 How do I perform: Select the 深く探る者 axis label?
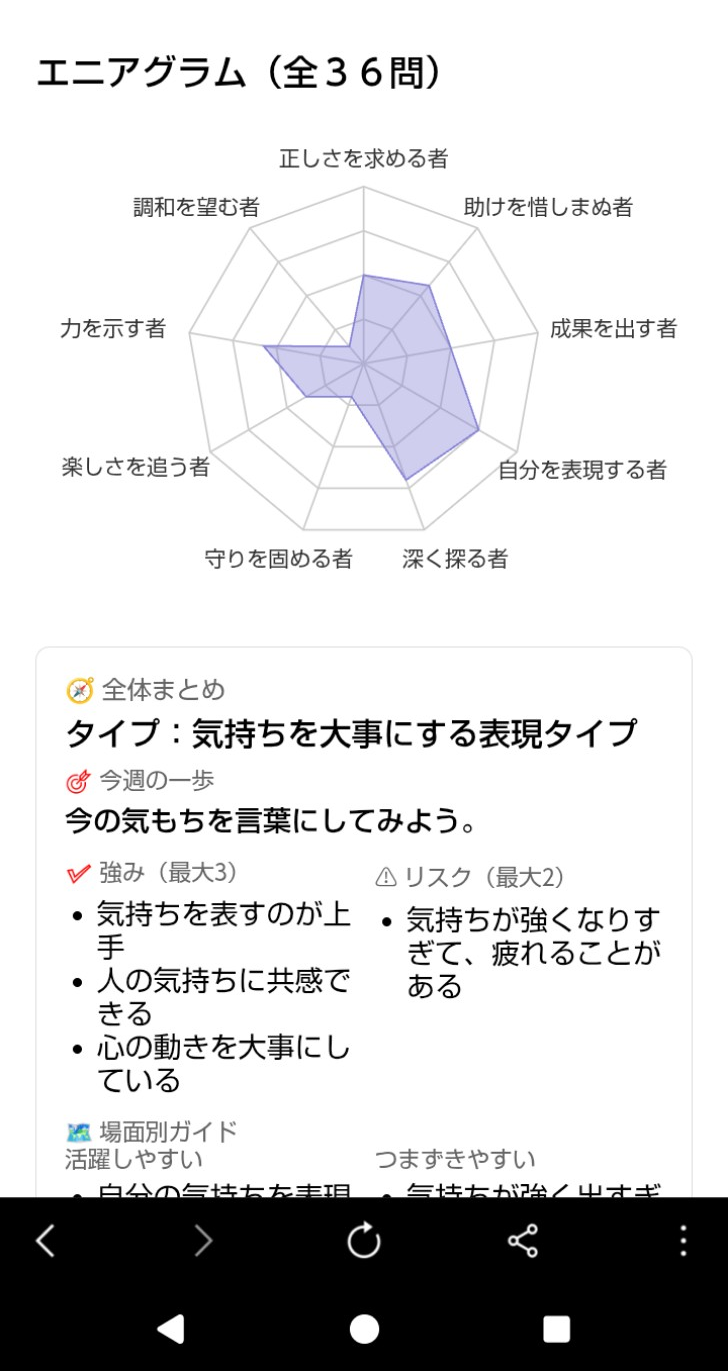point(455,558)
